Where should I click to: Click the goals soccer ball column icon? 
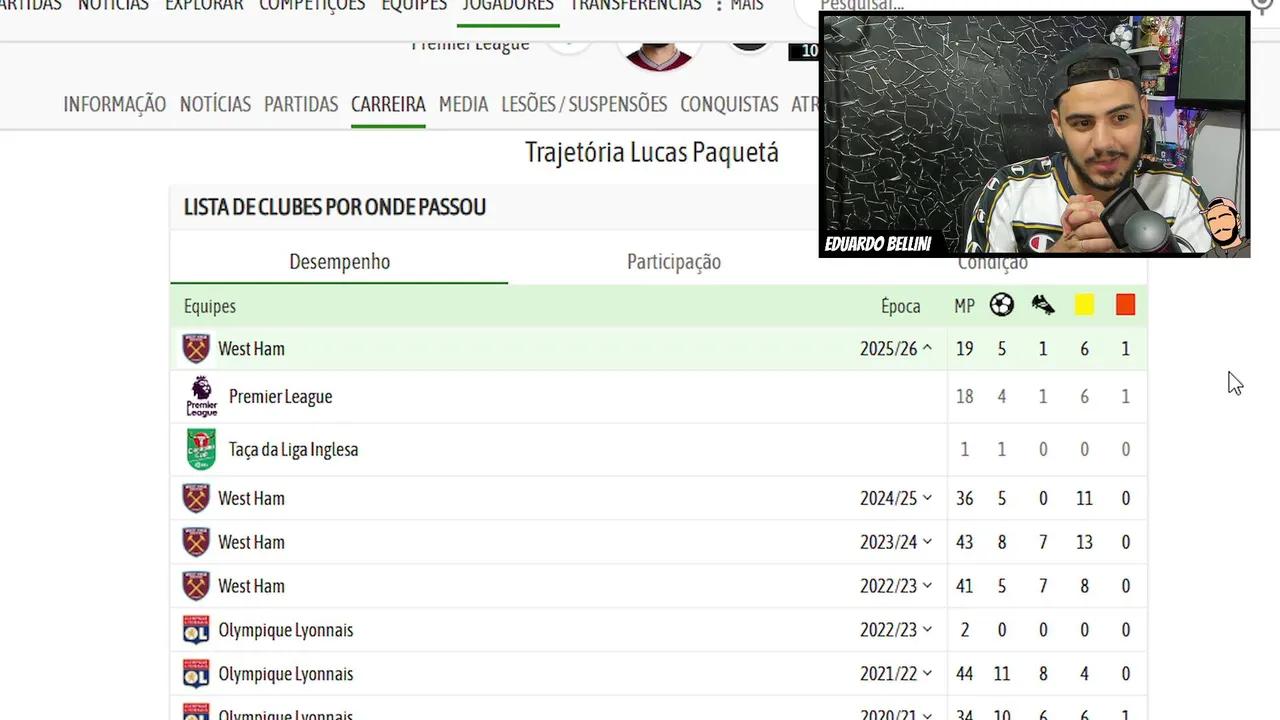[x=1001, y=305]
